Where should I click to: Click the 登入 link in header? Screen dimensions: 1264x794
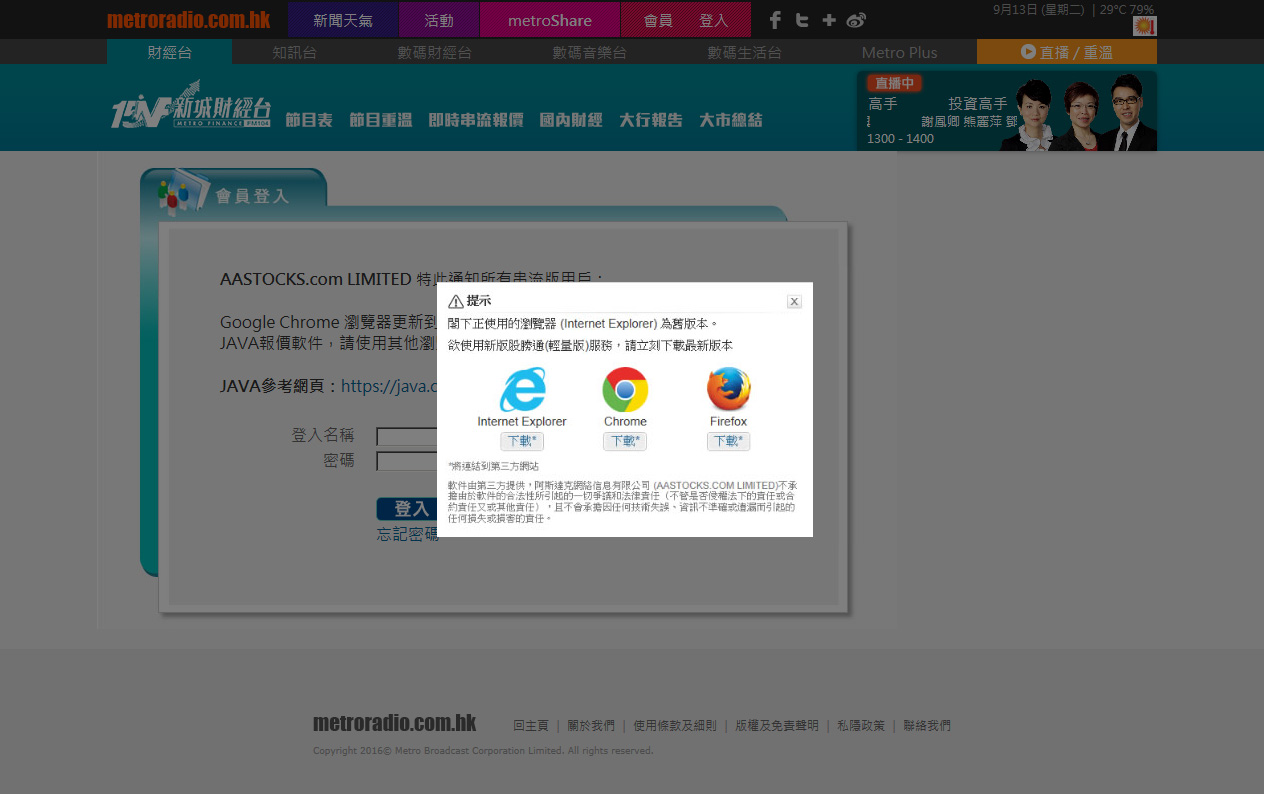pos(713,20)
